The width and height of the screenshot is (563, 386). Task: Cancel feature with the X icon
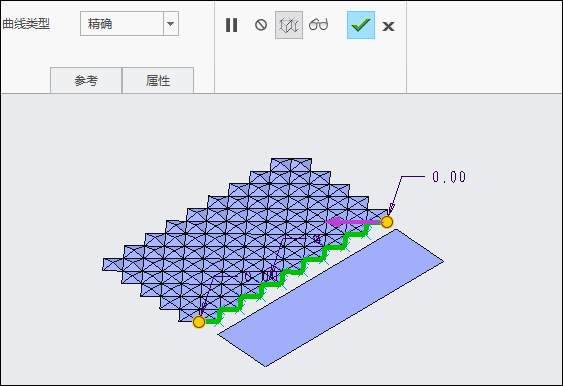click(388, 26)
